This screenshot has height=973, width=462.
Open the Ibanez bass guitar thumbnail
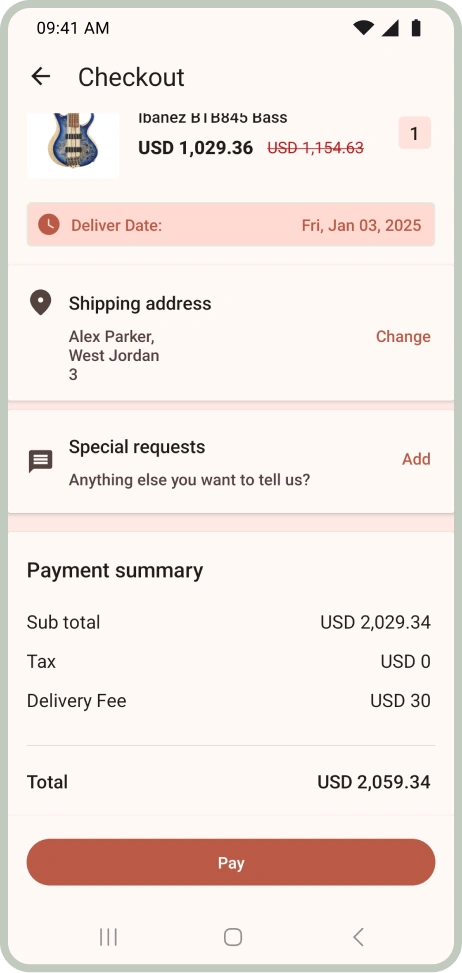pos(73,145)
